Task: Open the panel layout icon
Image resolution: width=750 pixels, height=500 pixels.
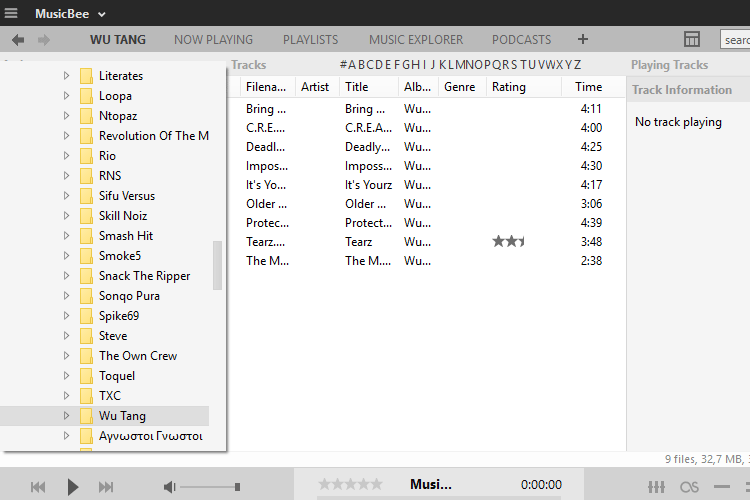Action: (692, 39)
